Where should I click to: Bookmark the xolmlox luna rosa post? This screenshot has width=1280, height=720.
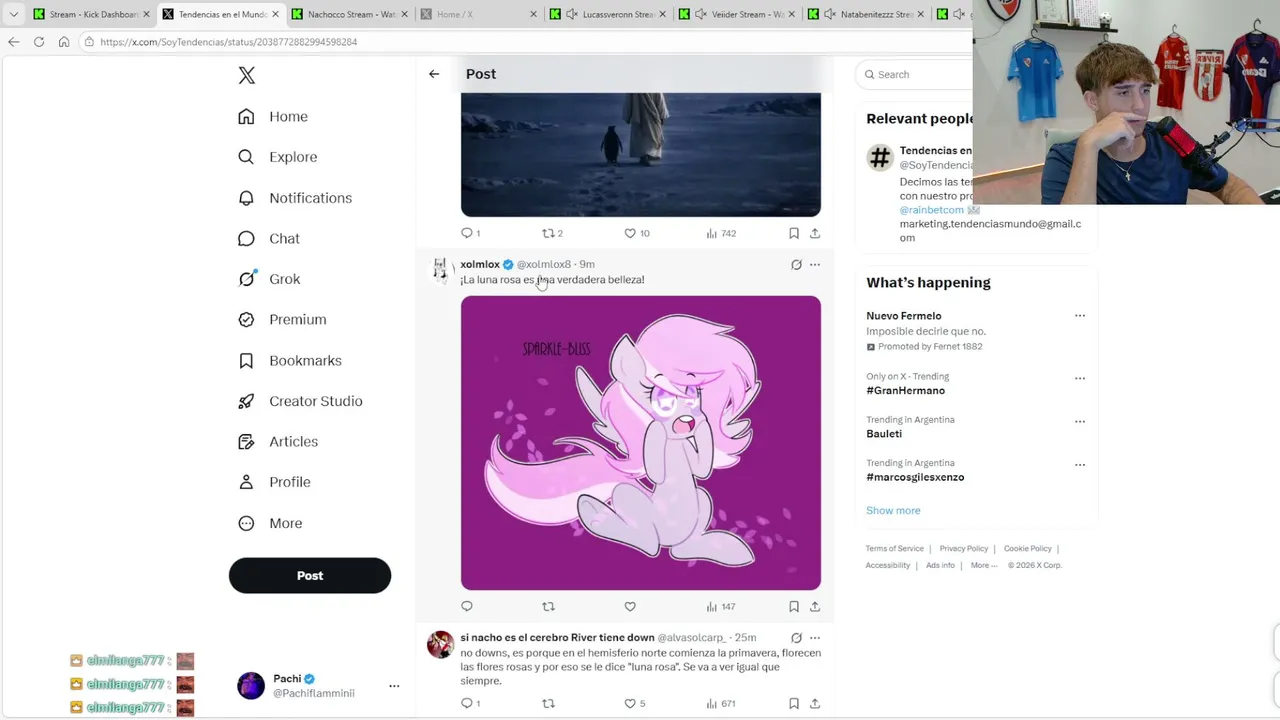(794, 606)
